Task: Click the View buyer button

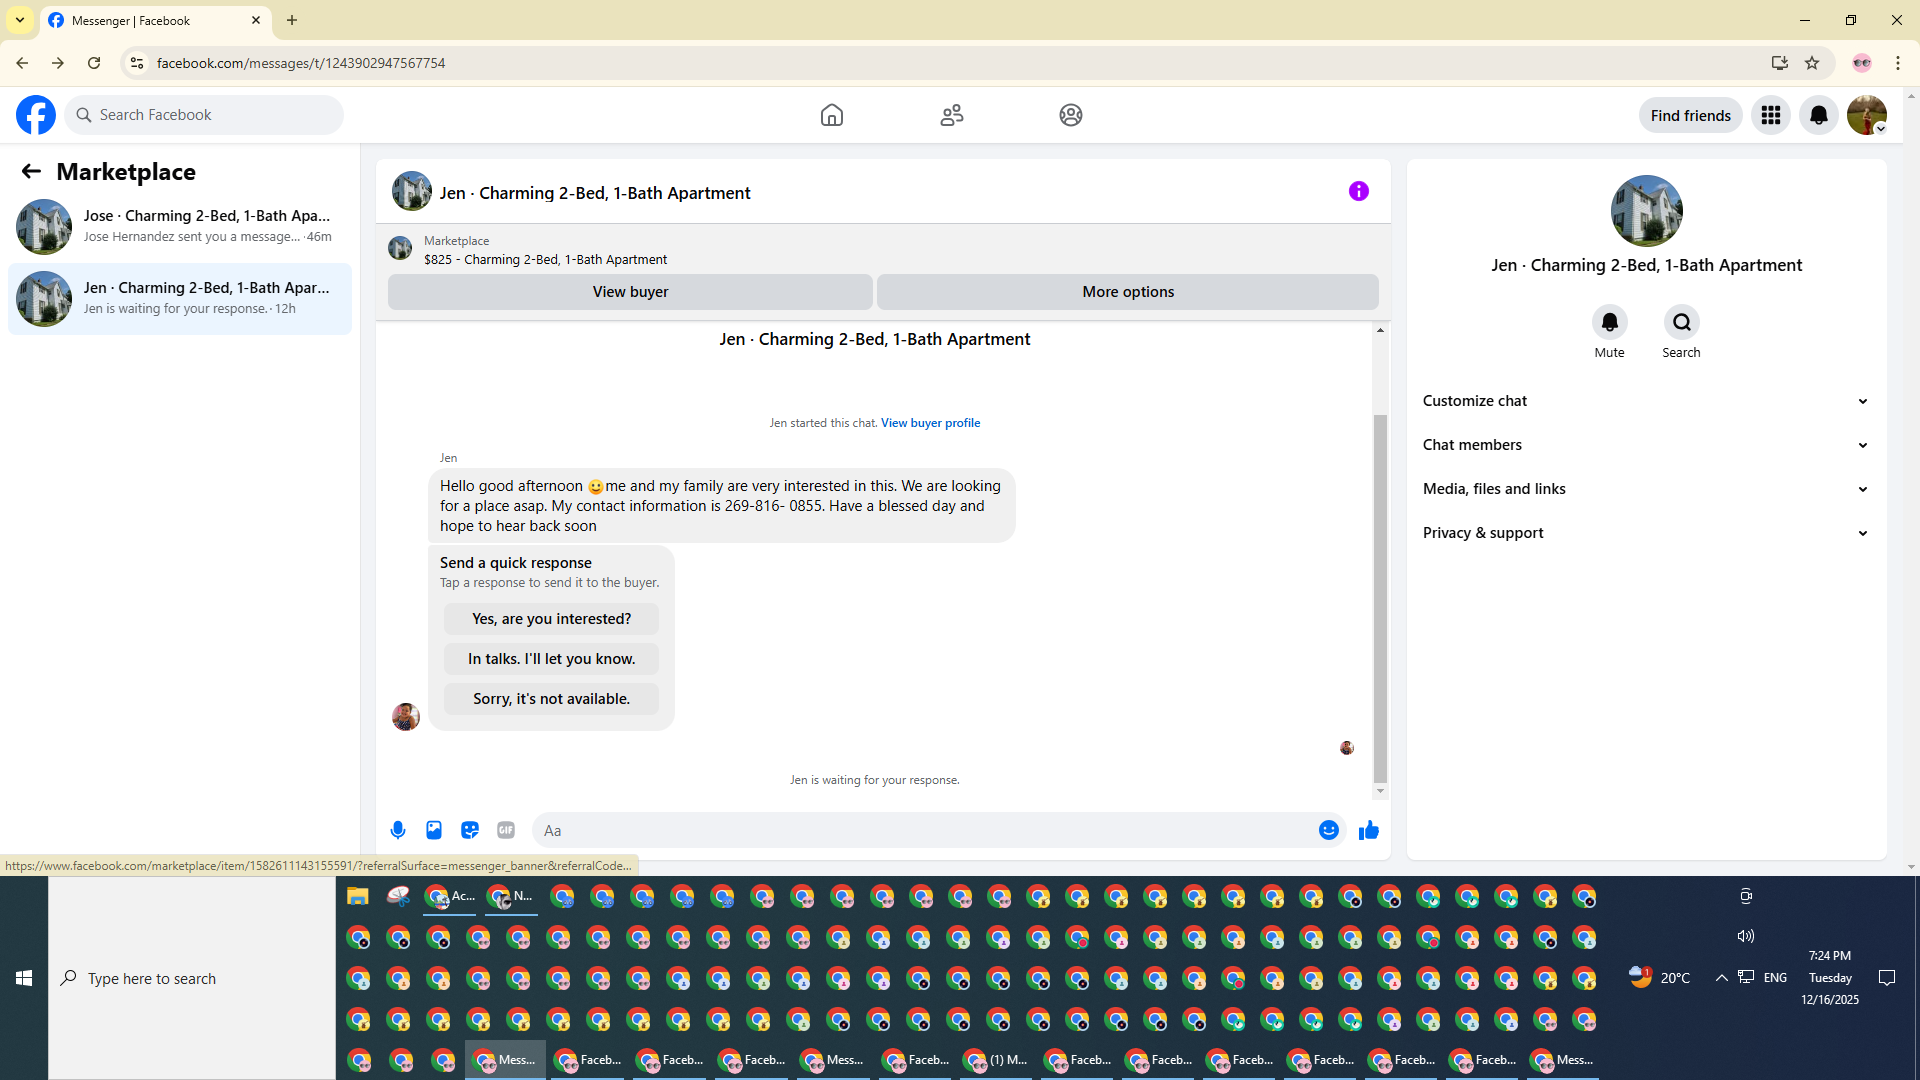Action: click(630, 292)
